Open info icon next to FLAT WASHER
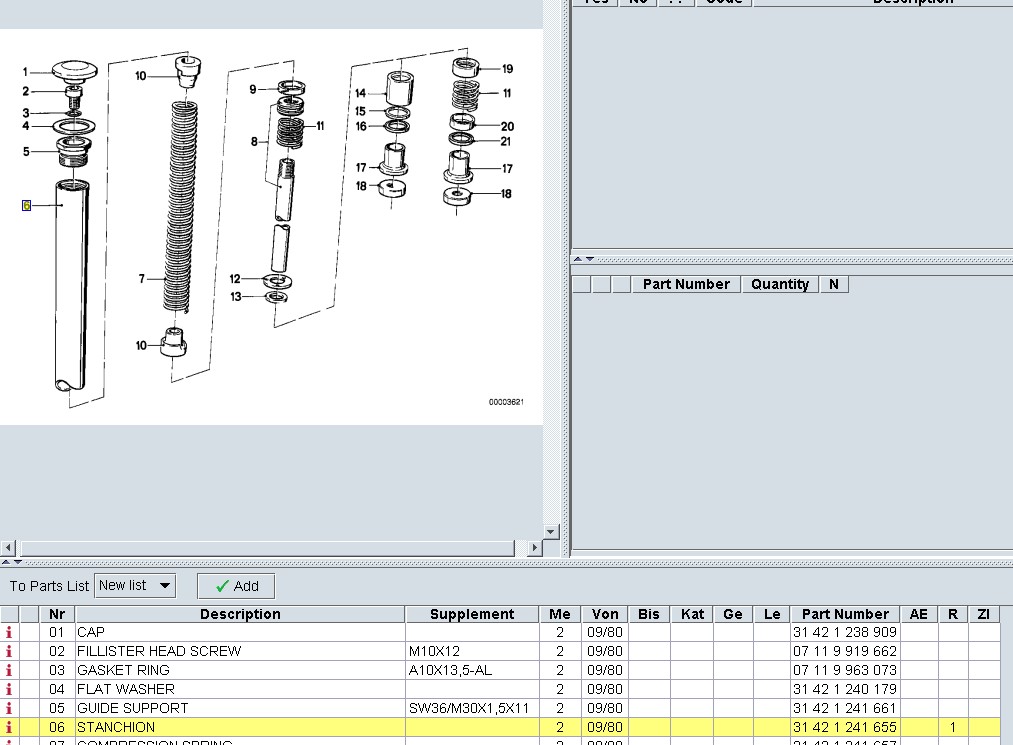The height and width of the screenshot is (745, 1013). pos(10,690)
